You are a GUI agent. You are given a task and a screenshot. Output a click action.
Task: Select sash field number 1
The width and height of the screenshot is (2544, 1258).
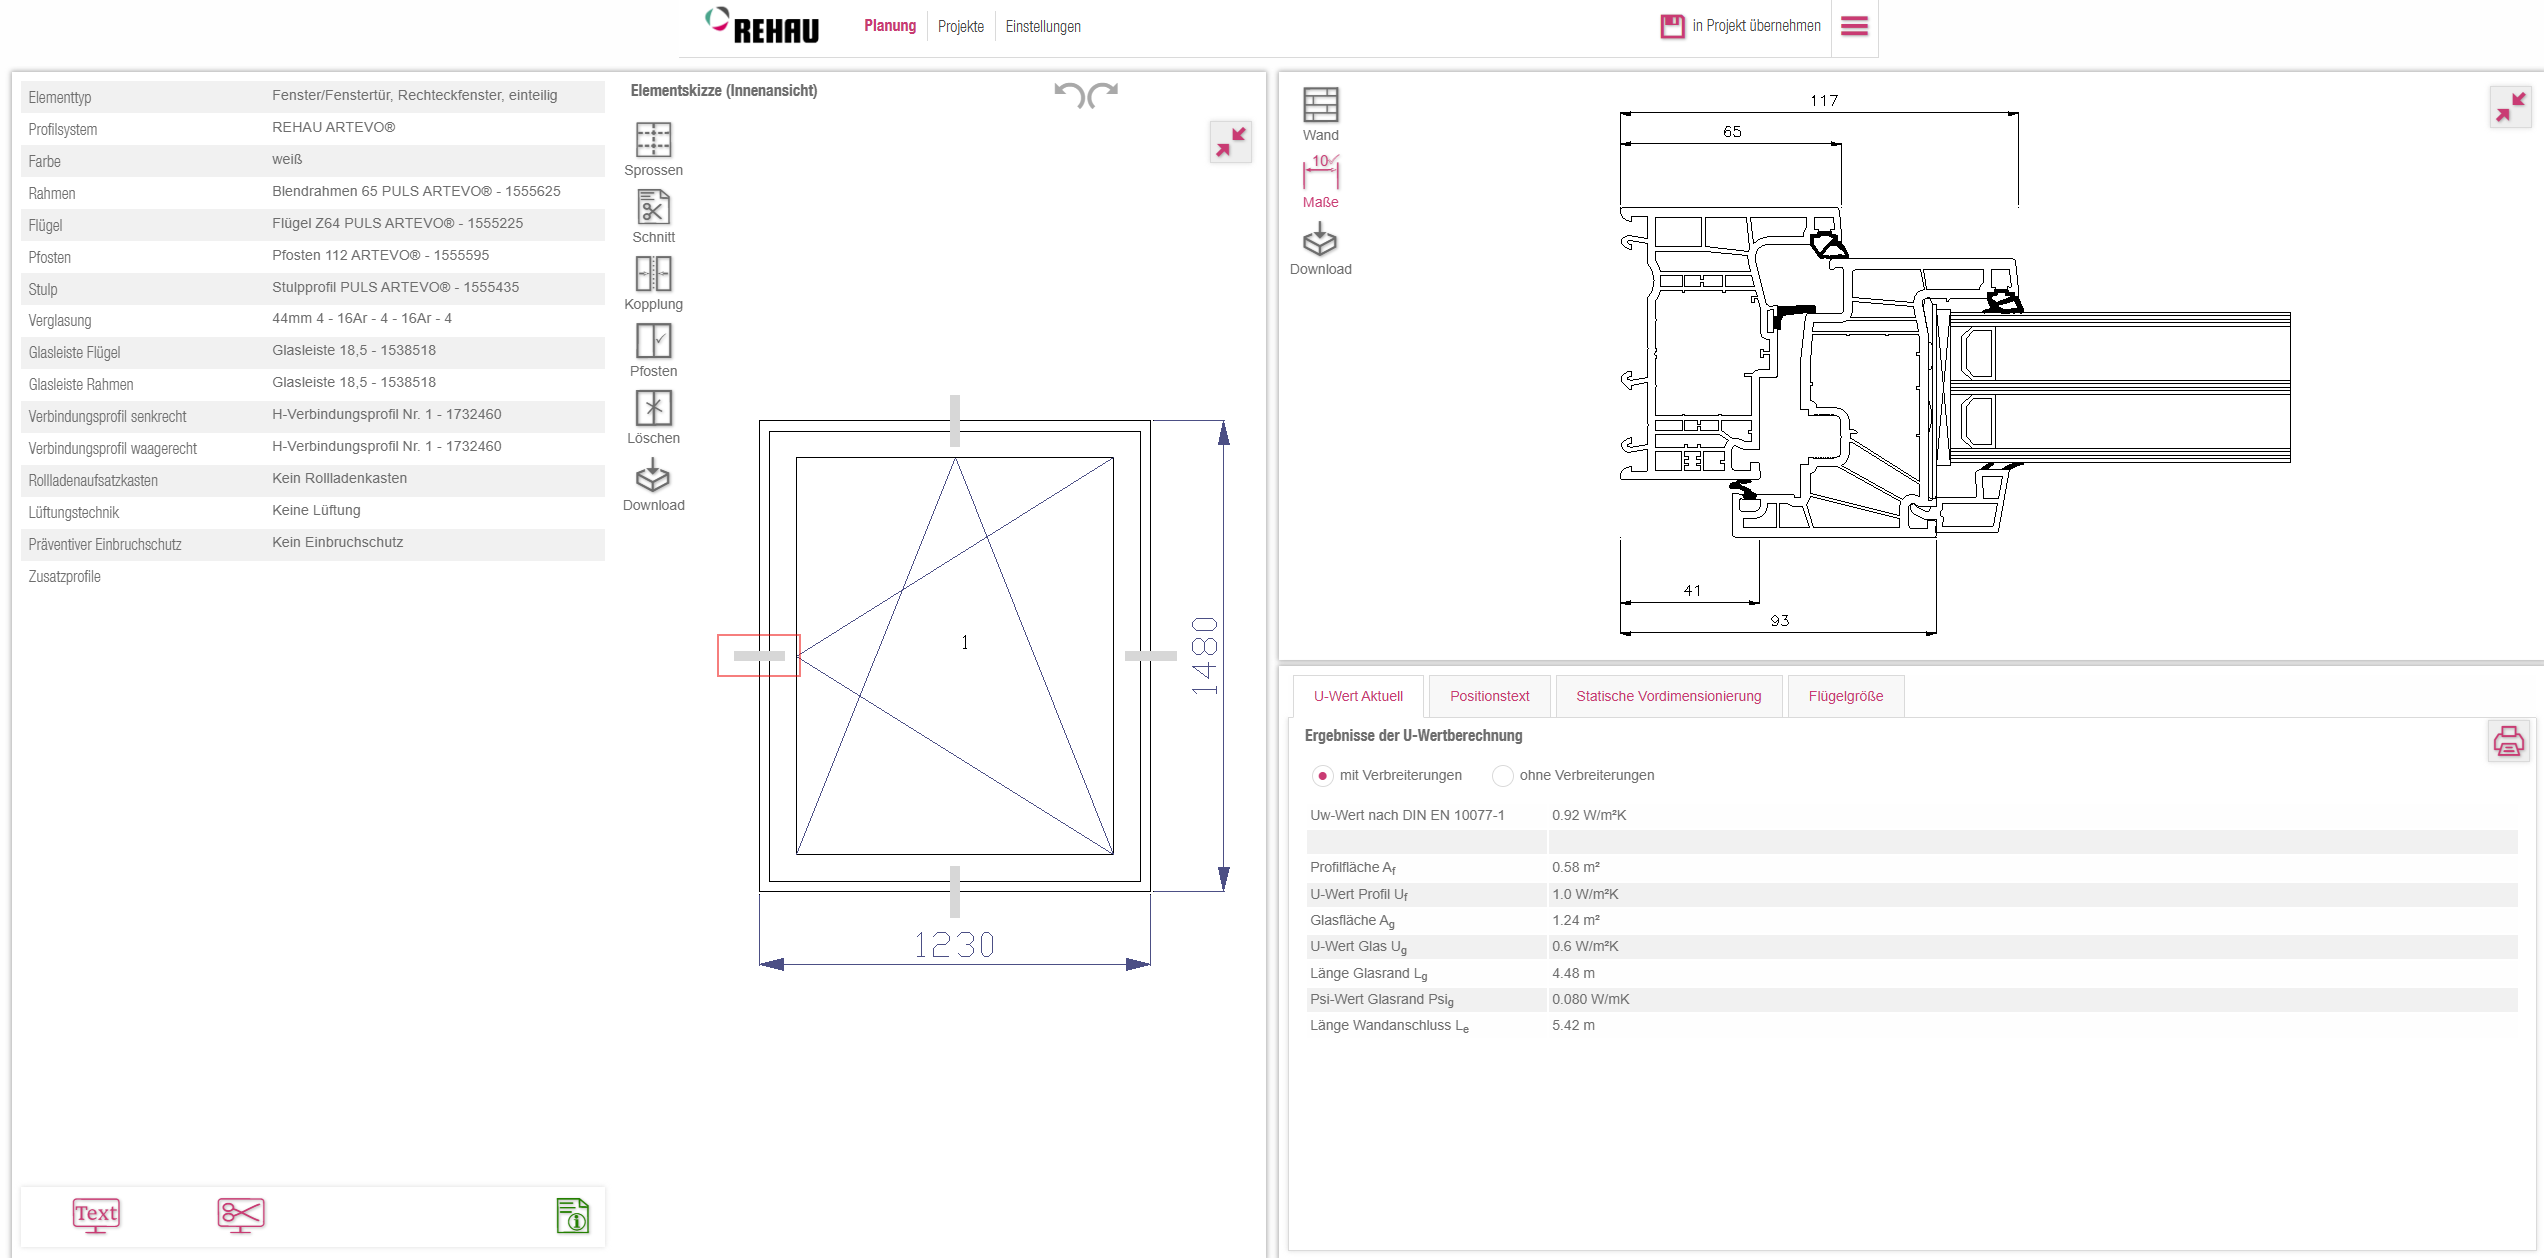tap(965, 642)
